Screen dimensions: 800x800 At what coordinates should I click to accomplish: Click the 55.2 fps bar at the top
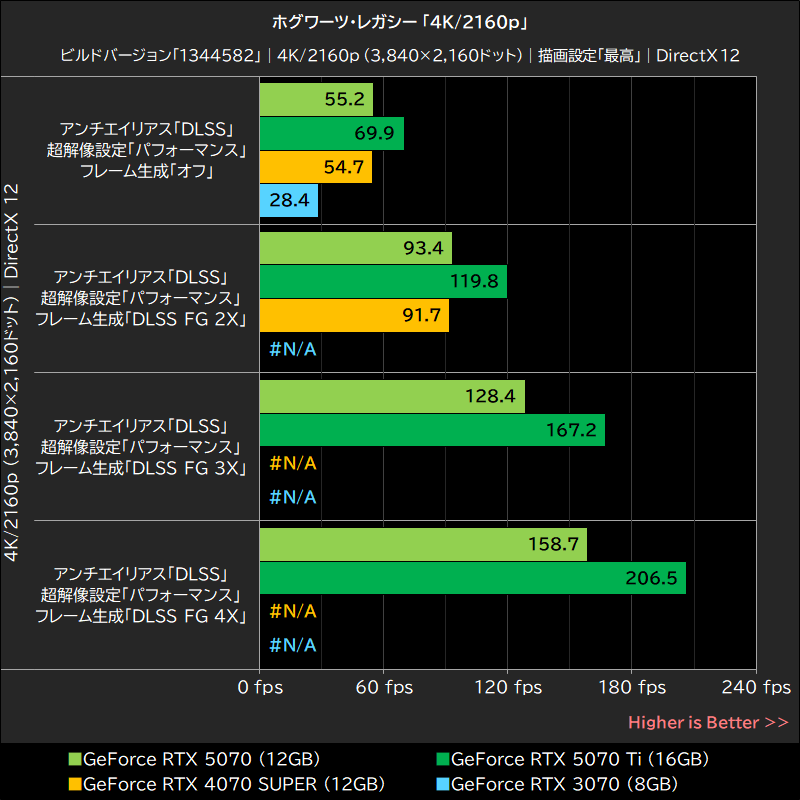pos(315,99)
